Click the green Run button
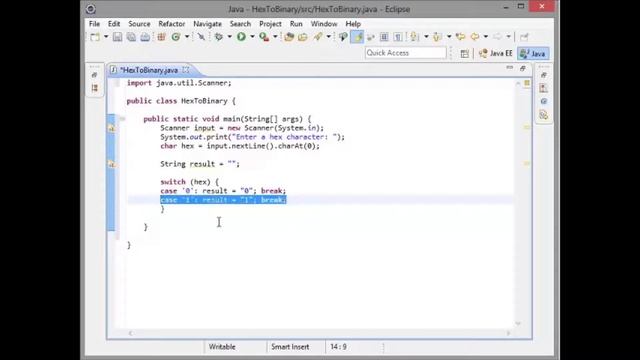Image resolution: width=640 pixels, height=360 pixels. pos(241,37)
